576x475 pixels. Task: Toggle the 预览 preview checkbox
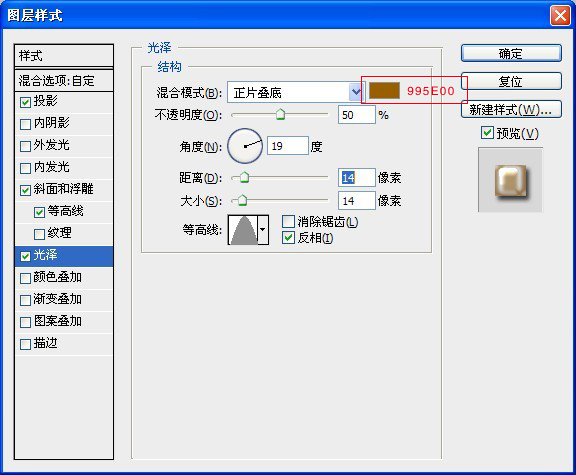pos(487,133)
